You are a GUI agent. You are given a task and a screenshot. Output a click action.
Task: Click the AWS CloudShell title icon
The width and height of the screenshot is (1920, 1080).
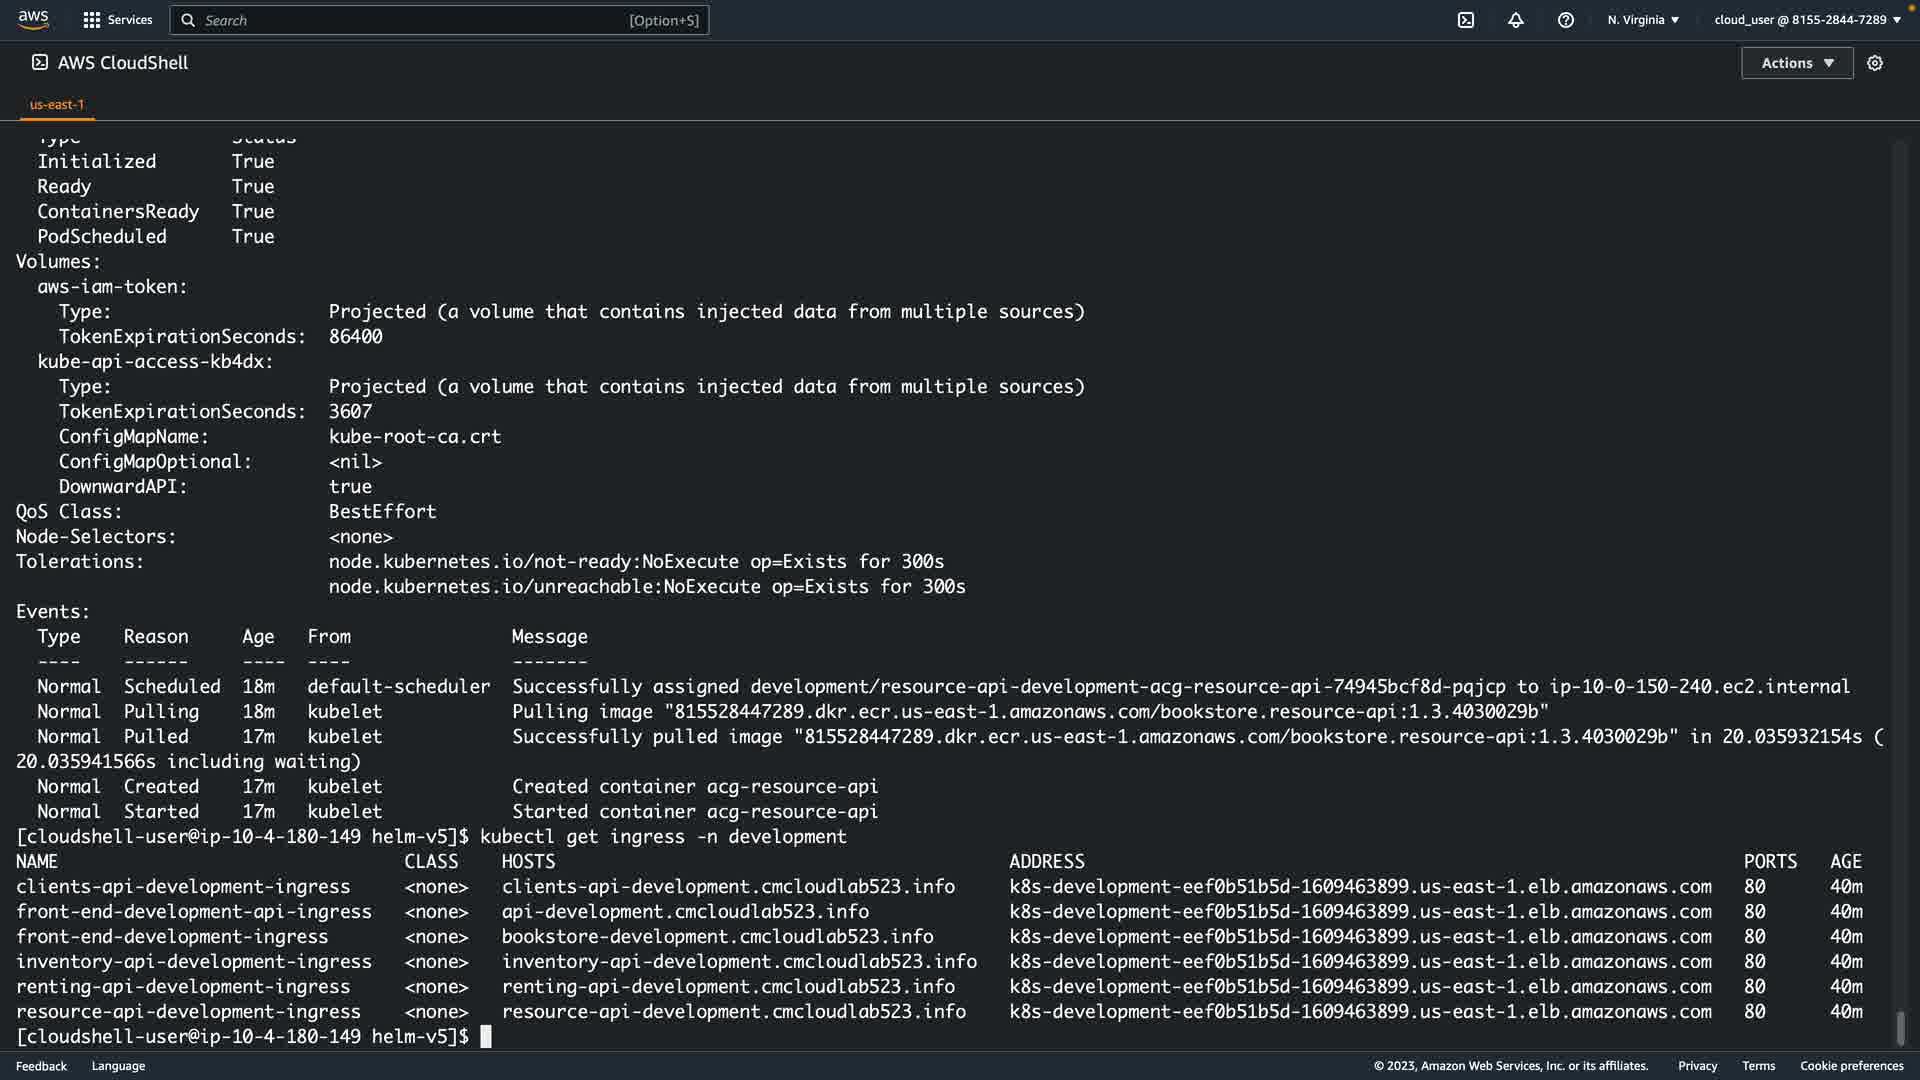click(40, 62)
